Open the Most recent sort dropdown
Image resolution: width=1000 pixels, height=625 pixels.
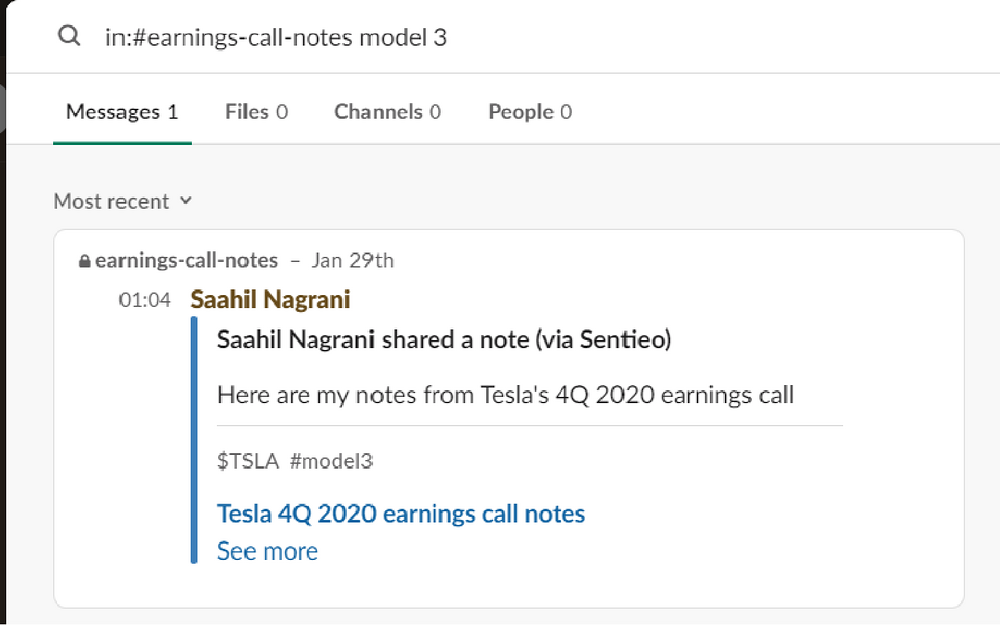122,202
